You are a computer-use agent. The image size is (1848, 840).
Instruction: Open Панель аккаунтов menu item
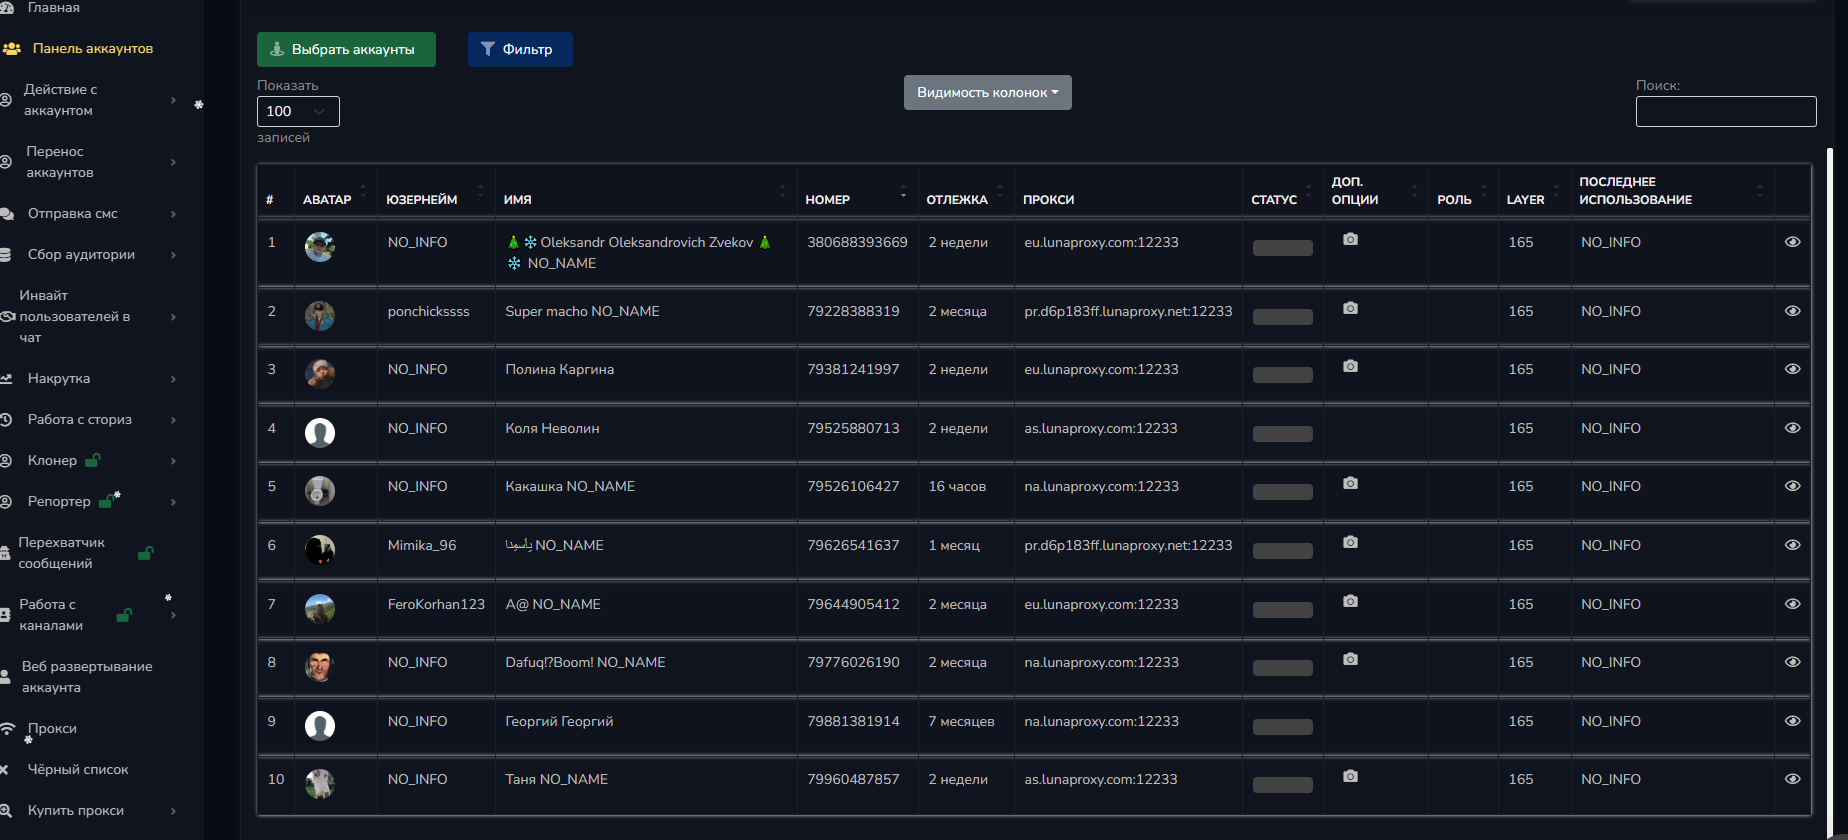pyautogui.click(x=92, y=48)
